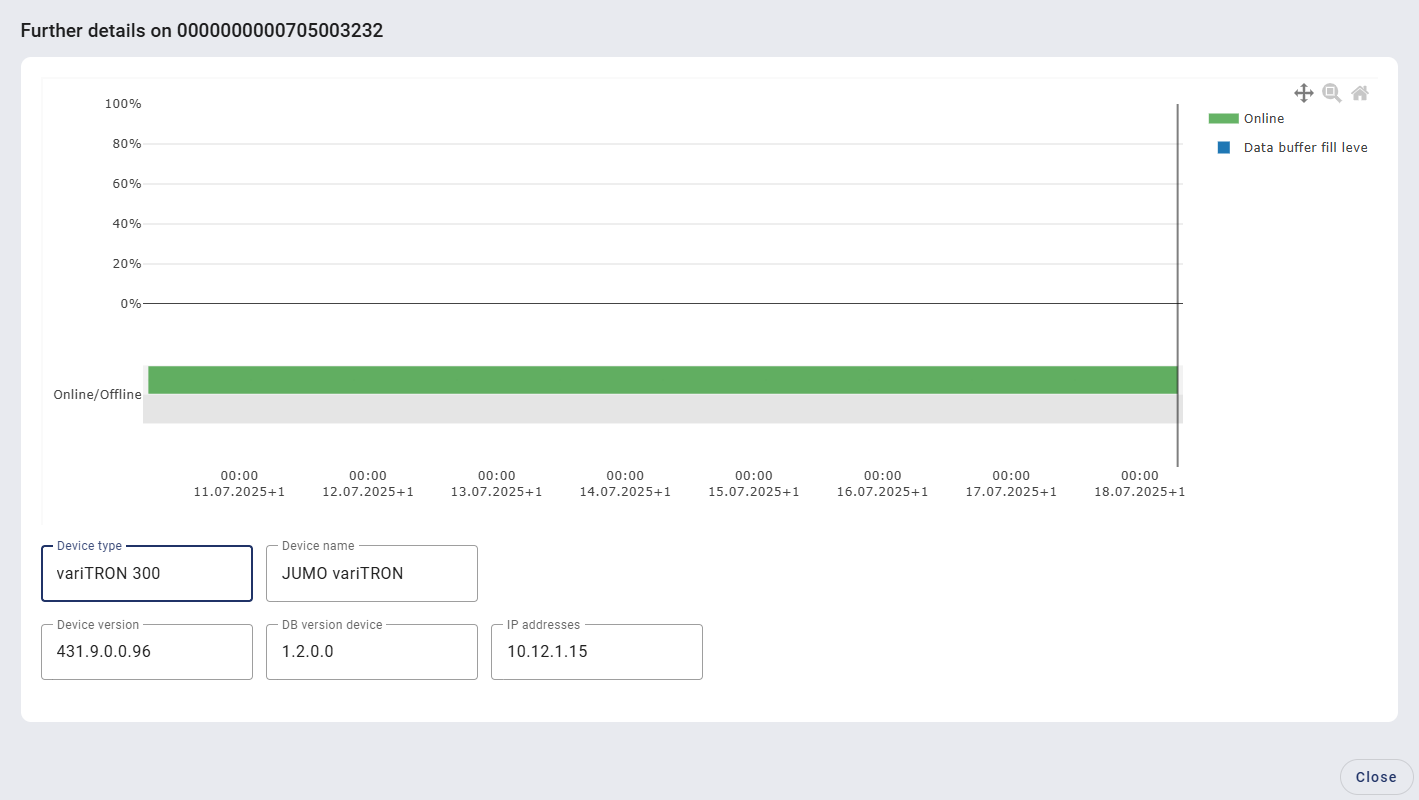Click the blue Data buffer legend swatch
The height and width of the screenshot is (800, 1419).
(x=1223, y=147)
